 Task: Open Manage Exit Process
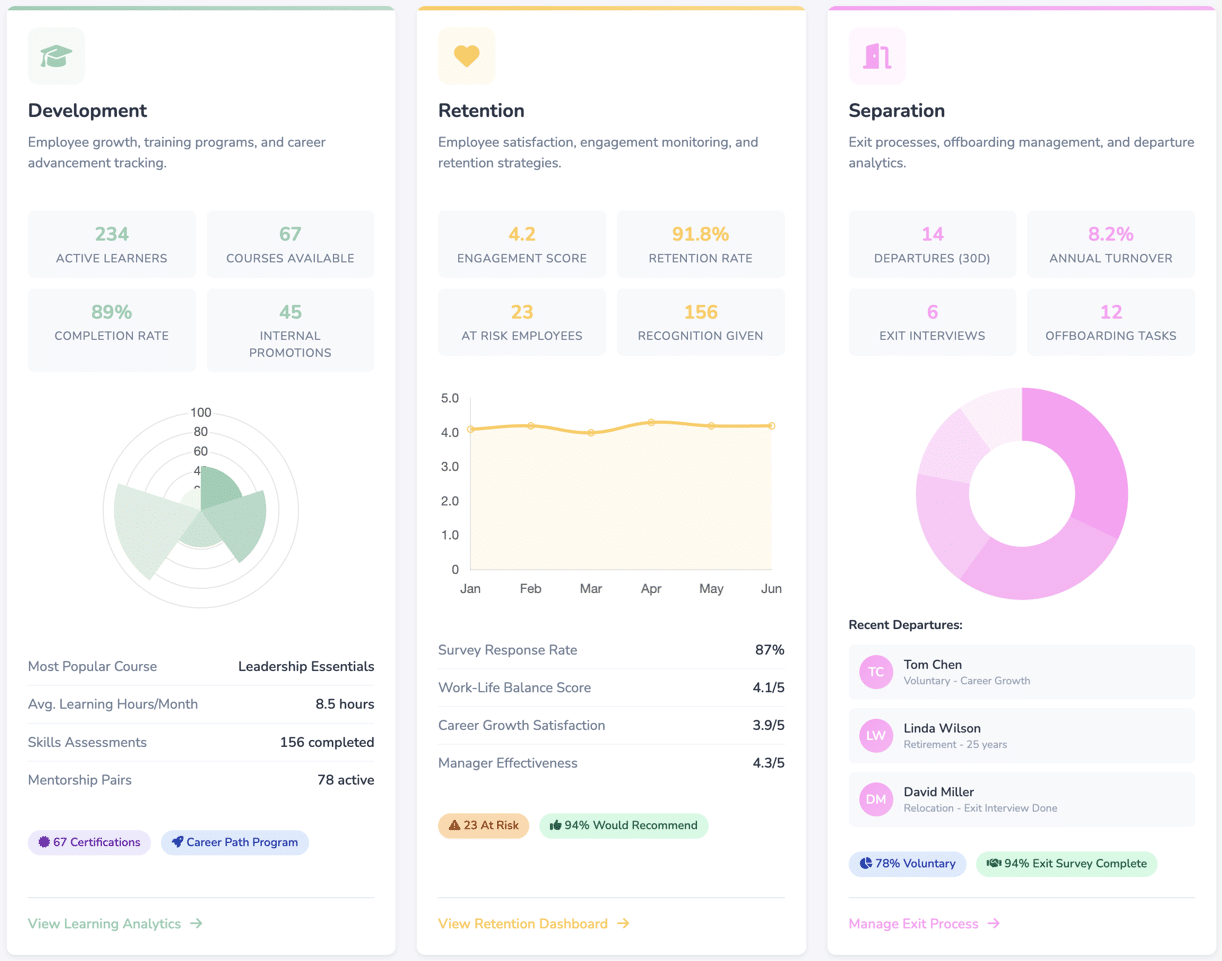[913, 924]
